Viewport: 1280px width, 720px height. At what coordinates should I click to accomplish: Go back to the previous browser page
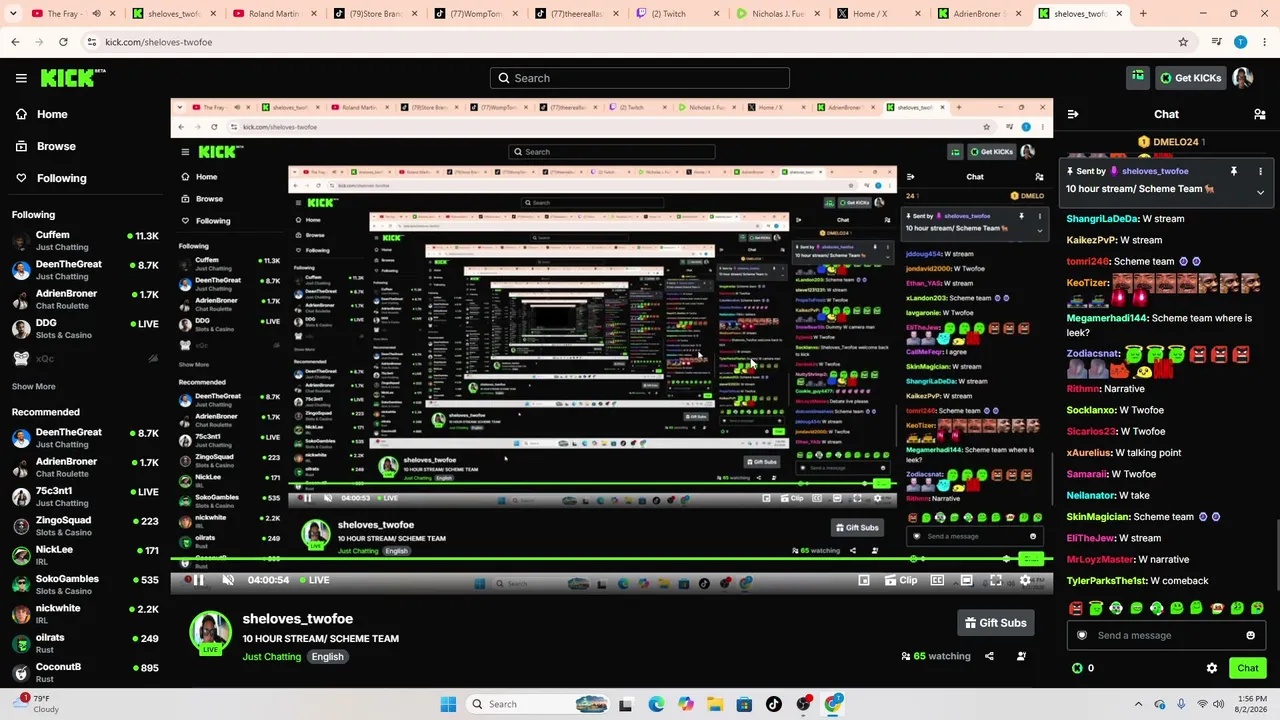coord(15,42)
